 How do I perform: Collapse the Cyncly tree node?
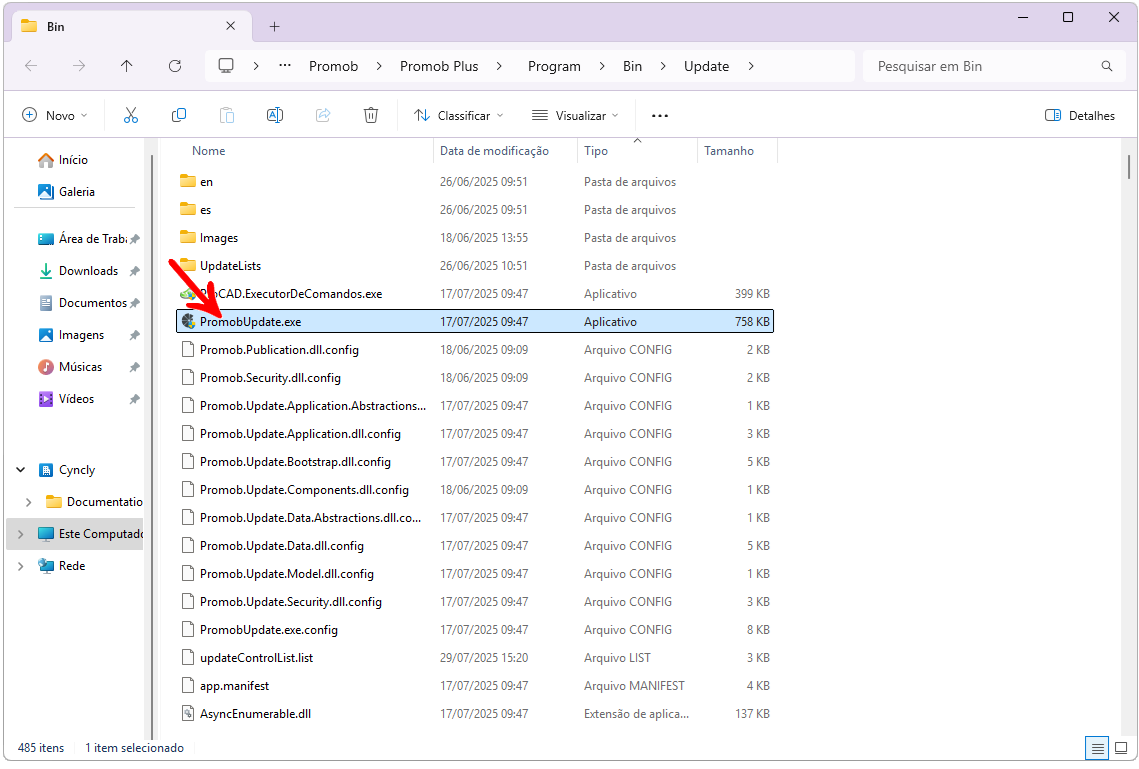(20, 470)
